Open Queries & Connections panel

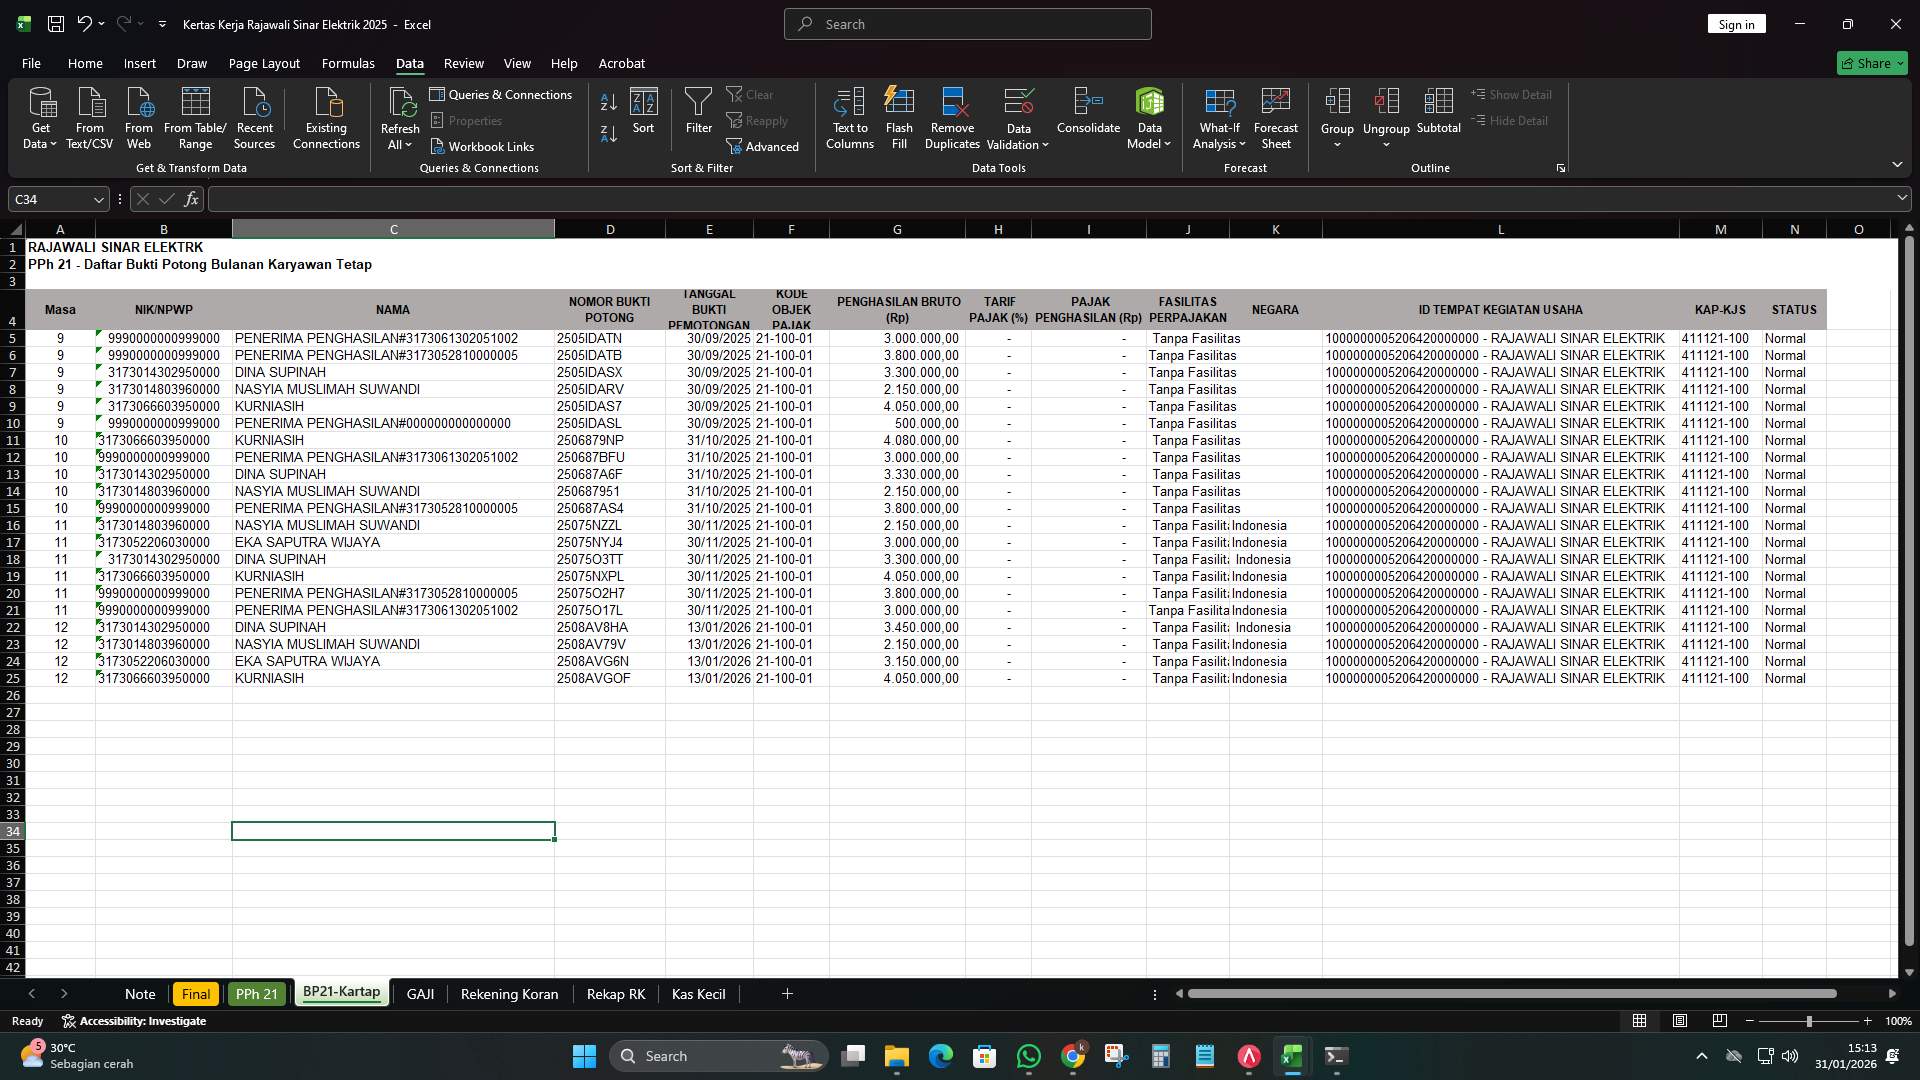coord(502,94)
